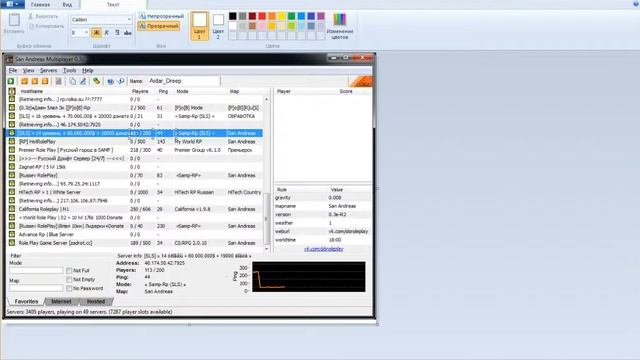Select transparent background (Прозрачный) option
The width and height of the screenshot is (640, 360).
pyautogui.click(x=159, y=26)
